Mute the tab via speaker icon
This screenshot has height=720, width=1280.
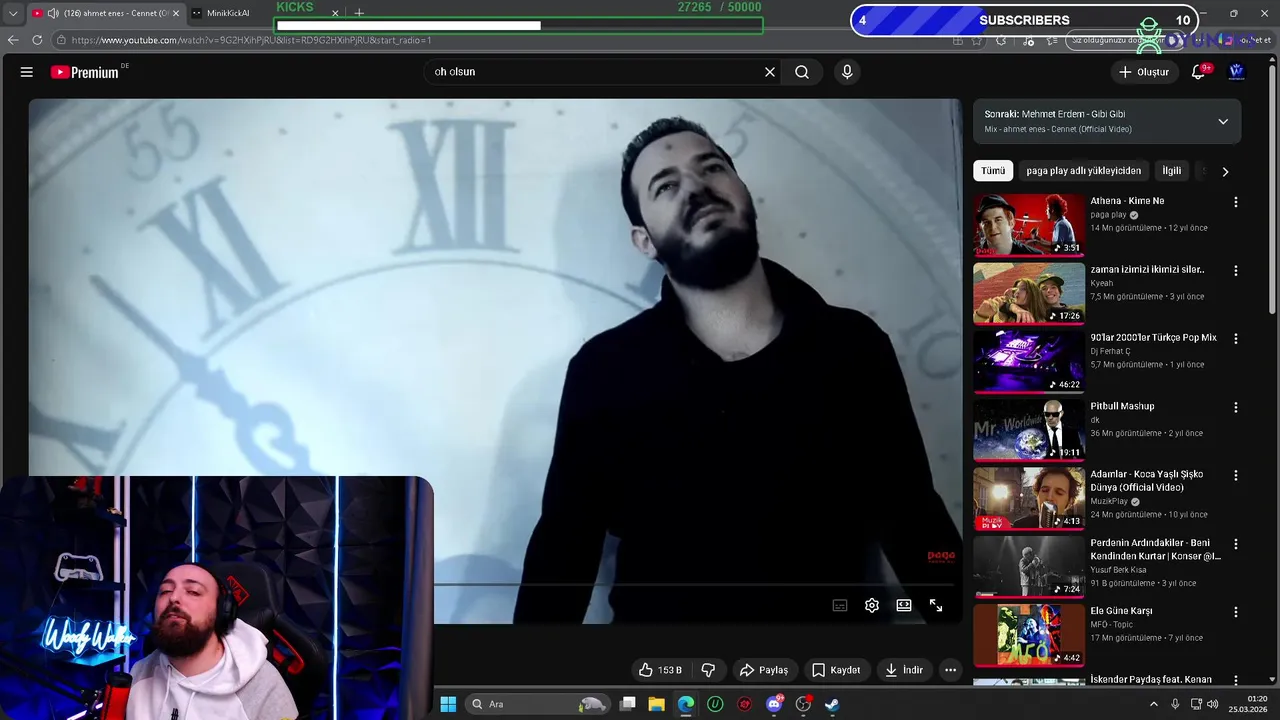(x=52, y=13)
